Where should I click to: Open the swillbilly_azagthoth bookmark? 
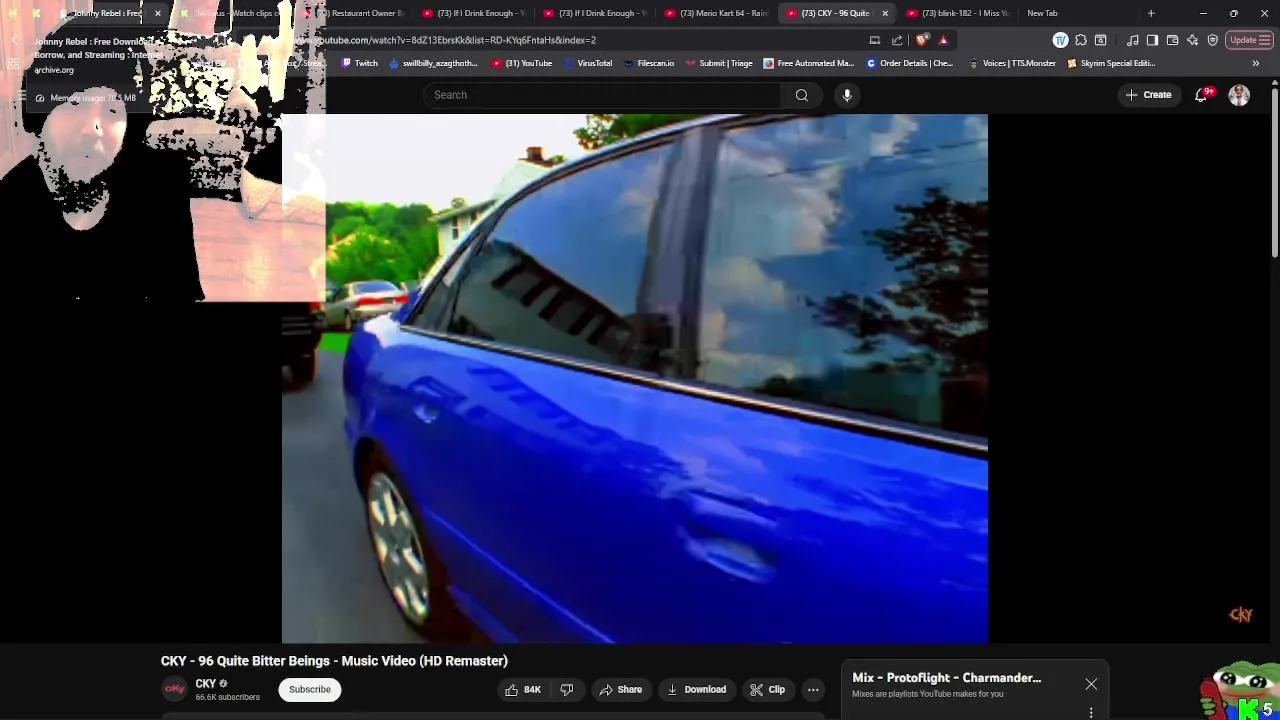point(433,63)
